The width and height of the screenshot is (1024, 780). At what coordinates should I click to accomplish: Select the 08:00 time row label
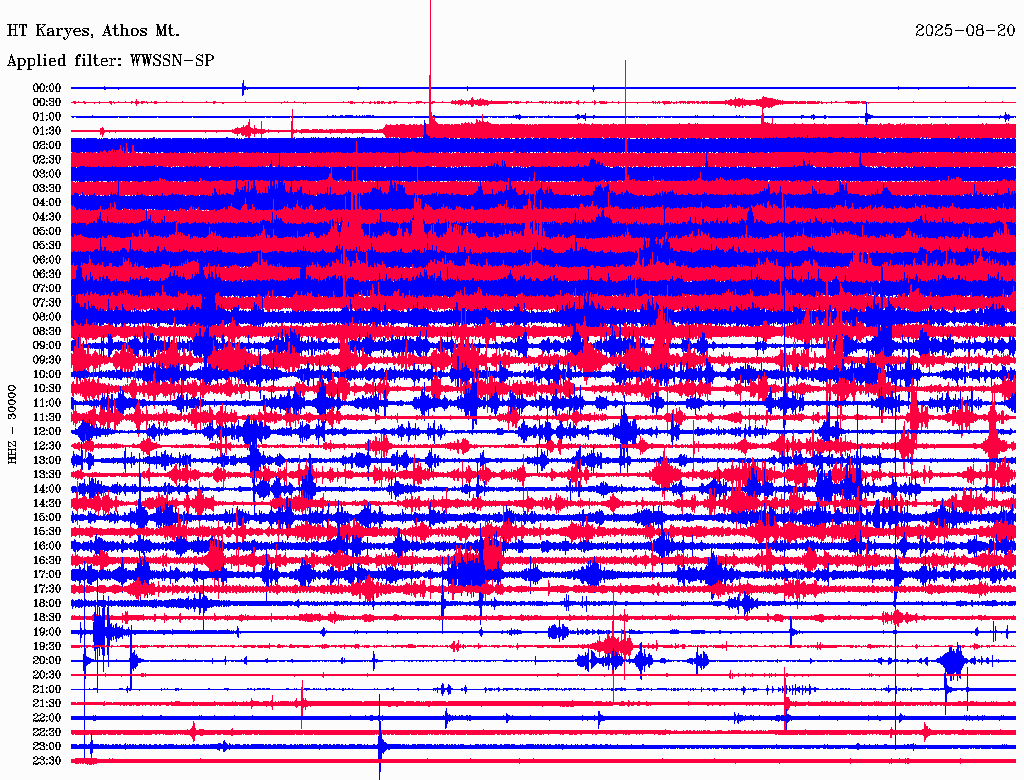(47, 317)
